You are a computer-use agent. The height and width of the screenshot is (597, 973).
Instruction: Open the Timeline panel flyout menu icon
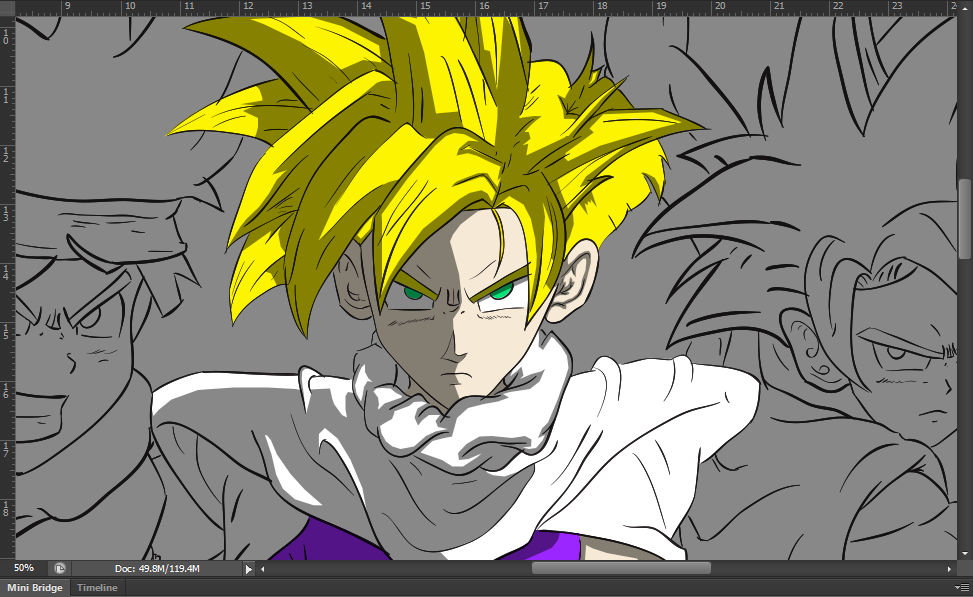click(x=965, y=588)
